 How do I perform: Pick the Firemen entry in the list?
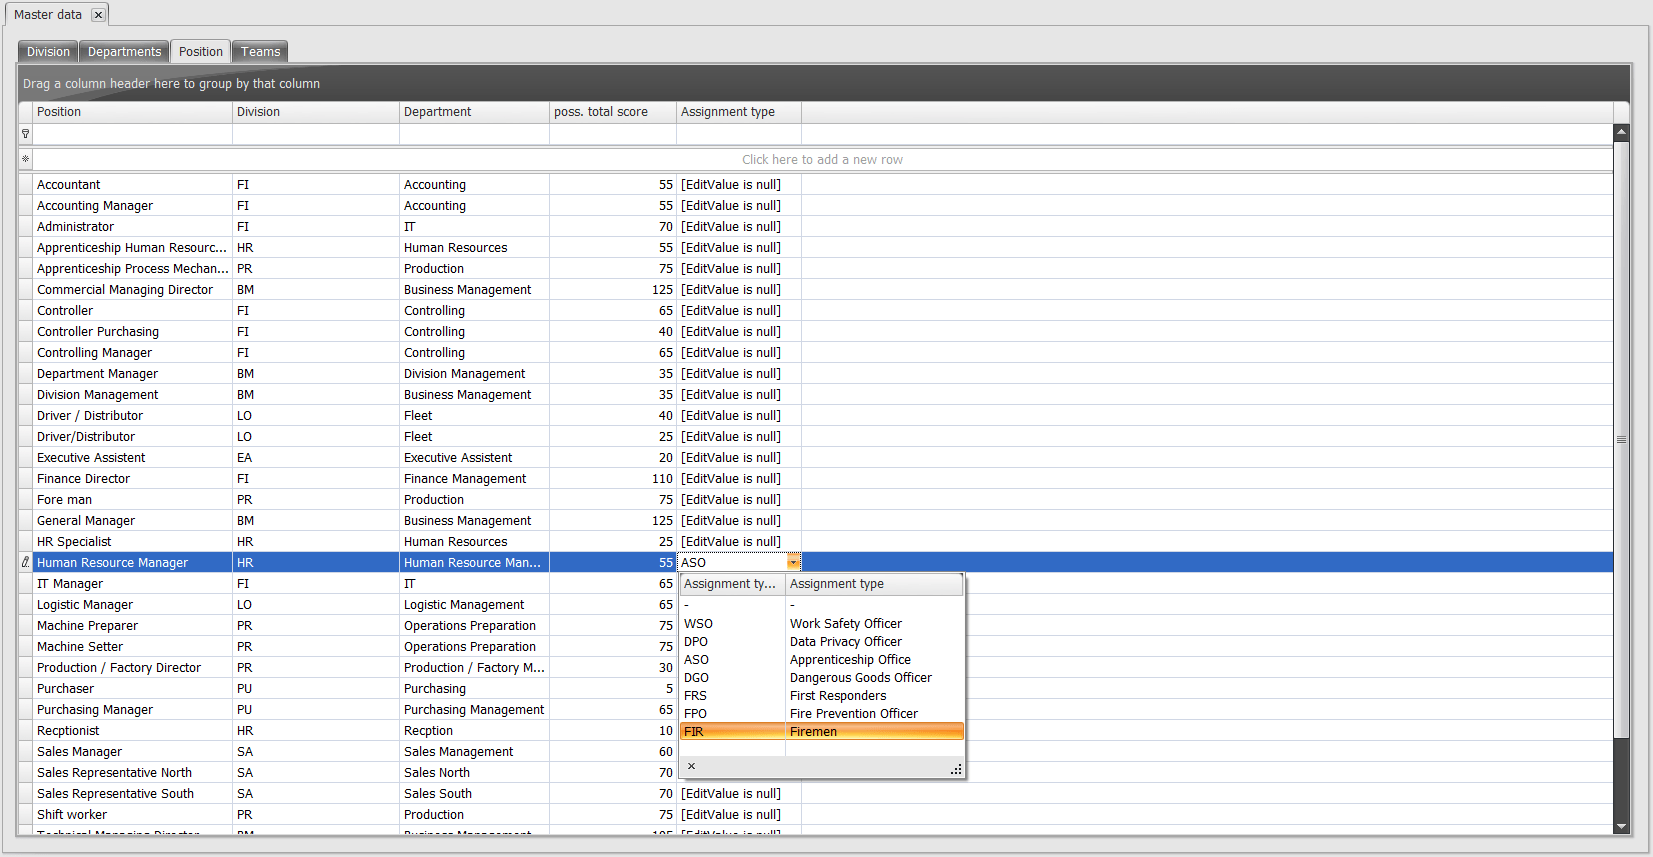[813, 732]
